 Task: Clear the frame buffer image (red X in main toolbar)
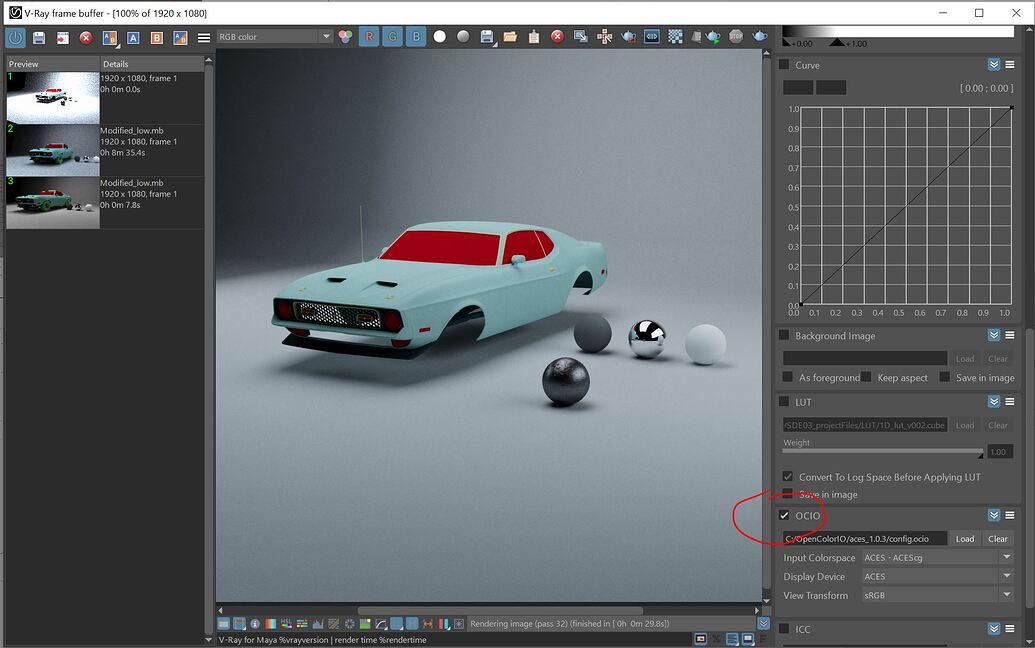[x=558, y=37]
